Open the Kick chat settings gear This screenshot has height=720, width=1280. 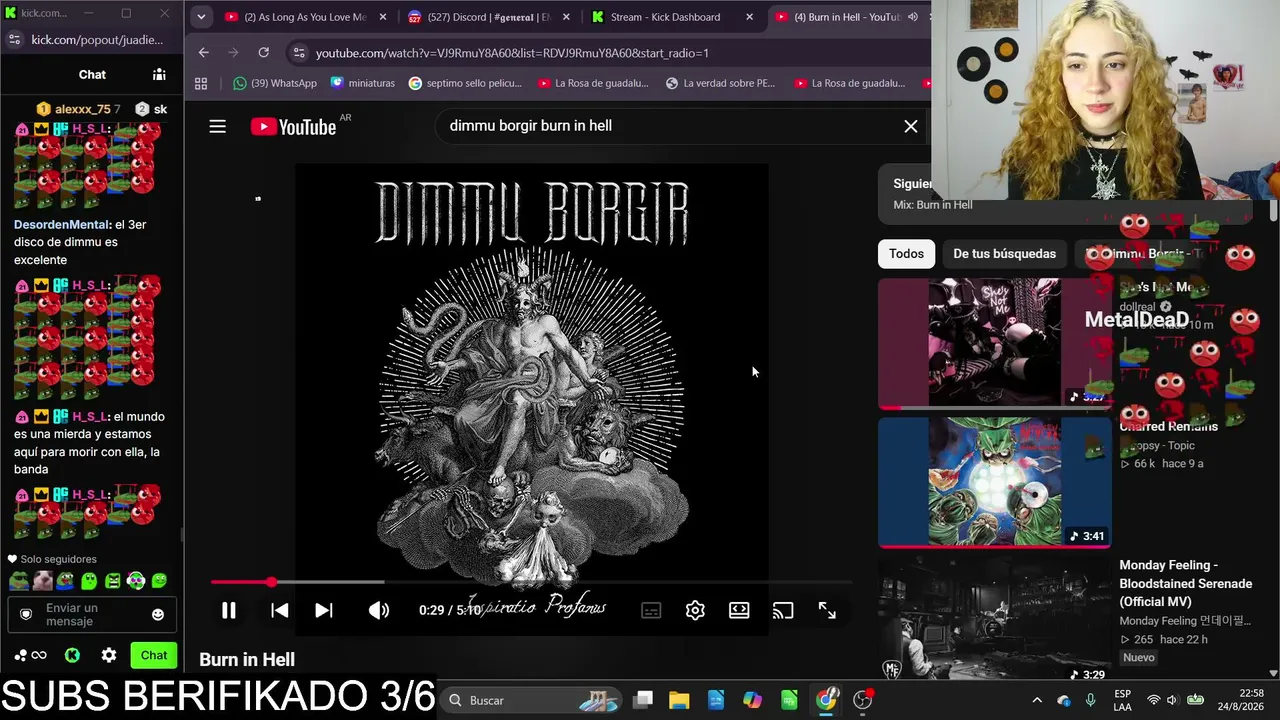click(109, 655)
